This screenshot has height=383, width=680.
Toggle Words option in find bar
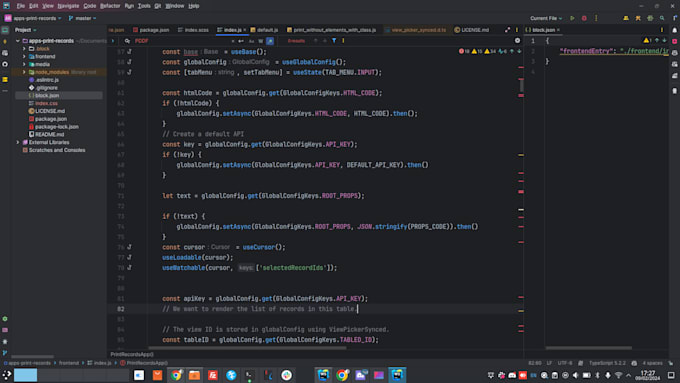point(261,41)
